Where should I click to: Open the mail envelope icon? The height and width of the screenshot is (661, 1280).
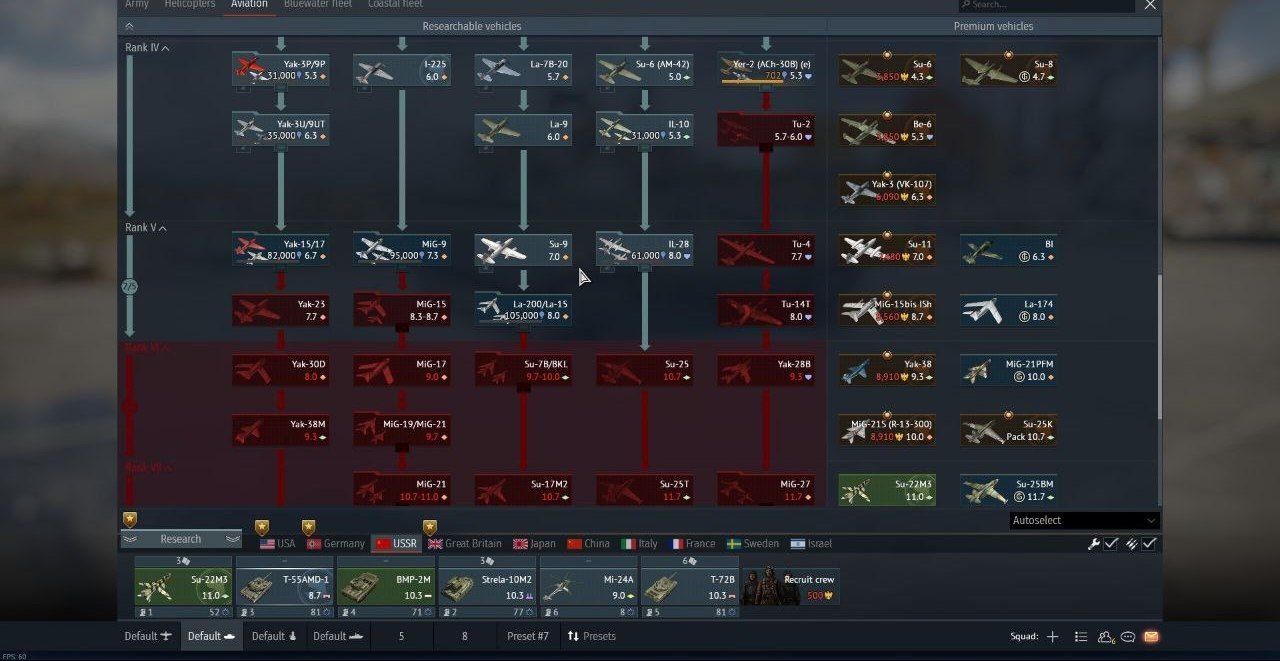[1151, 636]
